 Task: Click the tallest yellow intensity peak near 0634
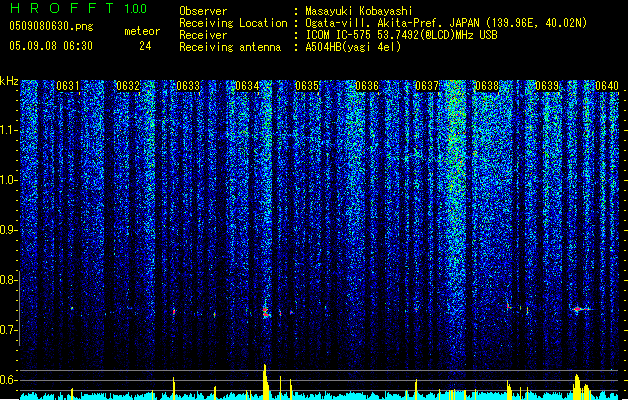[x=265, y=381]
